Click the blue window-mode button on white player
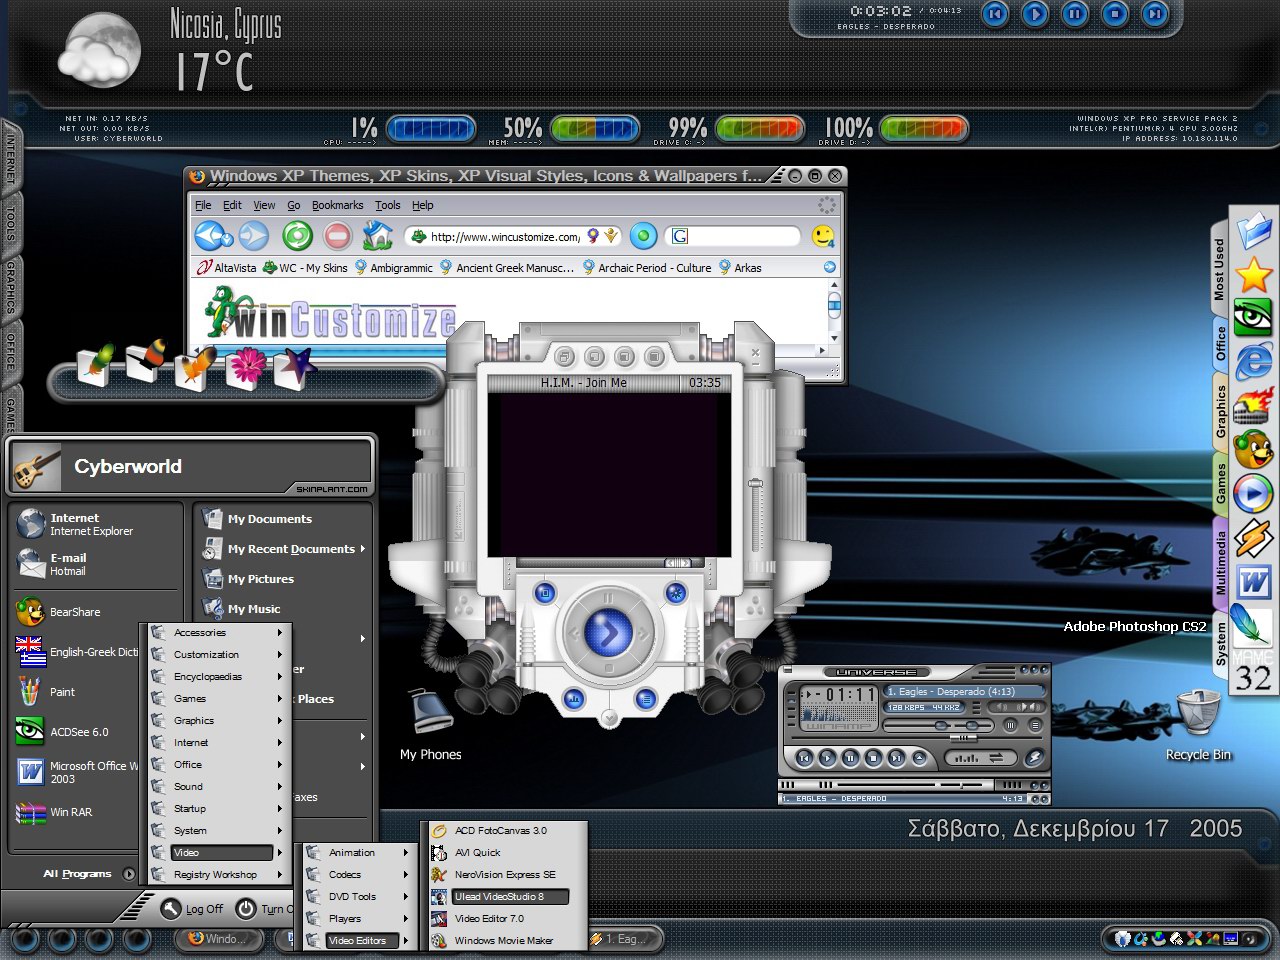This screenshot has width=1280, height=960. (x=545, y=593)
